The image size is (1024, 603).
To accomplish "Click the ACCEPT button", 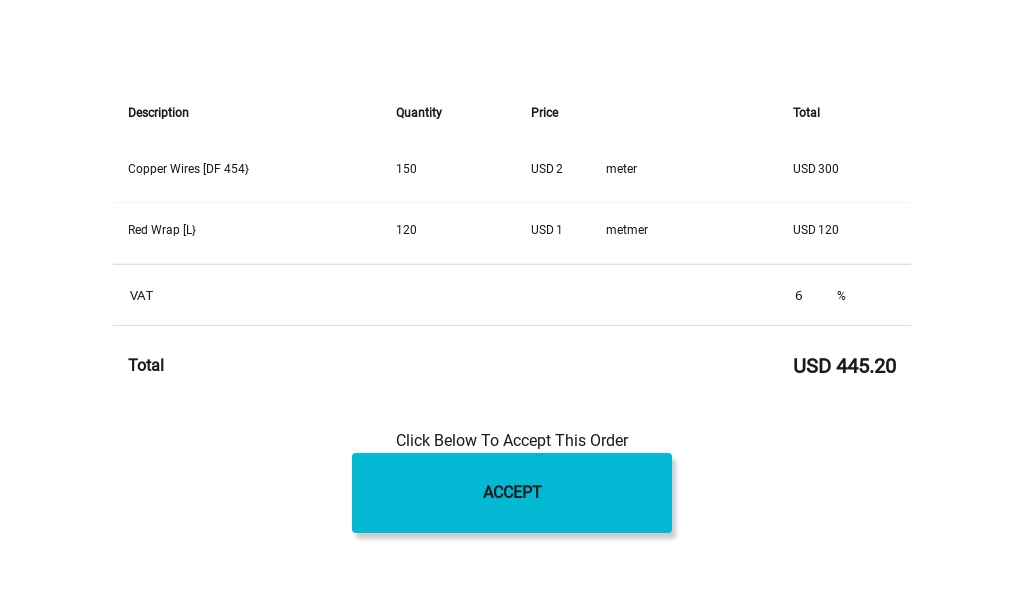I will point(512,493).
